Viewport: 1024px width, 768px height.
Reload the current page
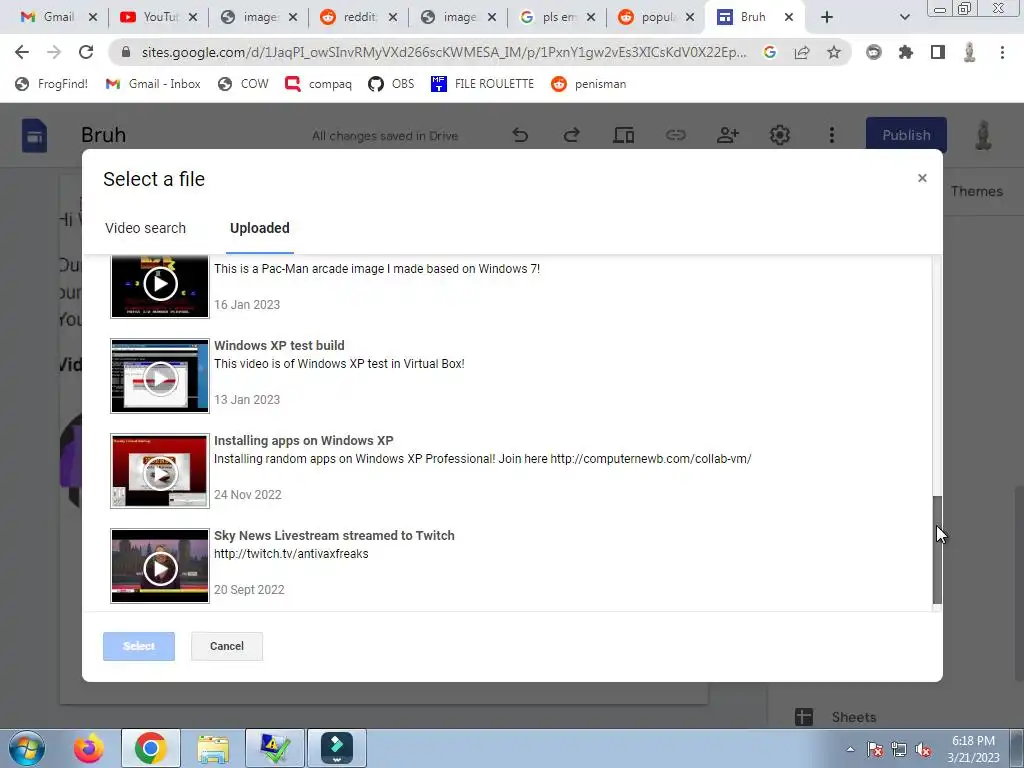pyautogui.click(x=86, y=52)
